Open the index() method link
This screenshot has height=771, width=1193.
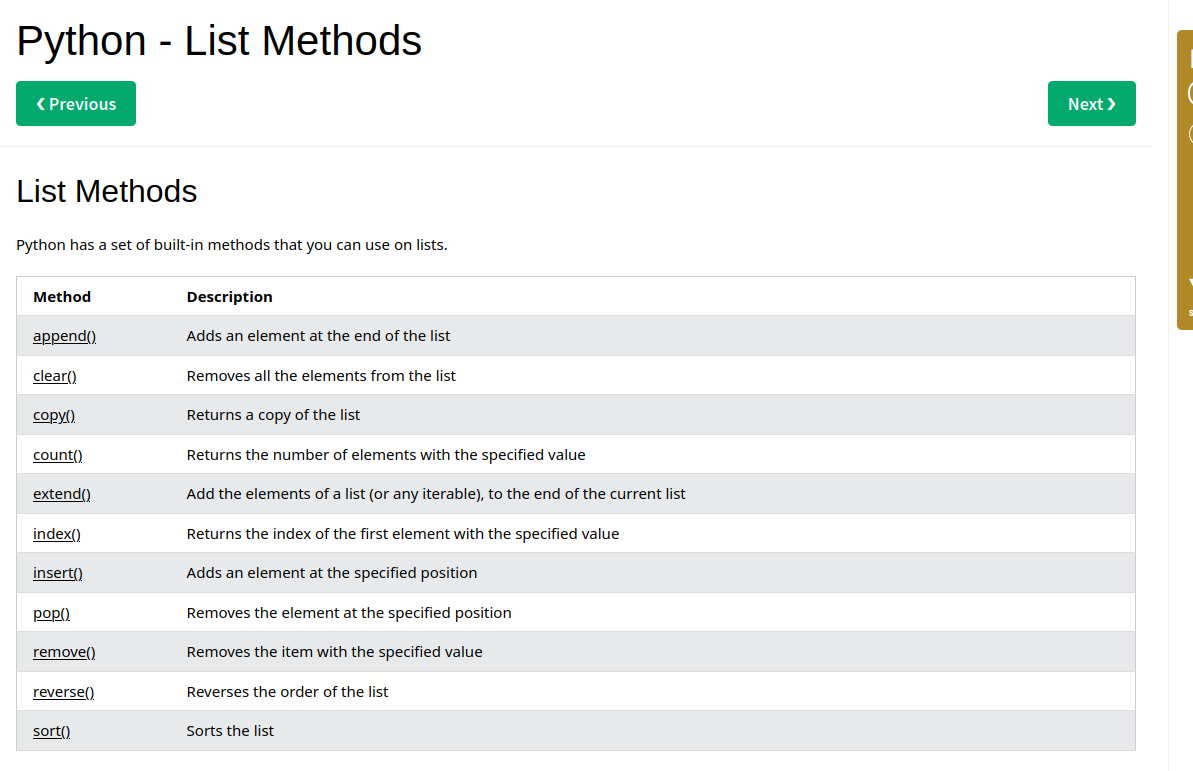[57, 534]
